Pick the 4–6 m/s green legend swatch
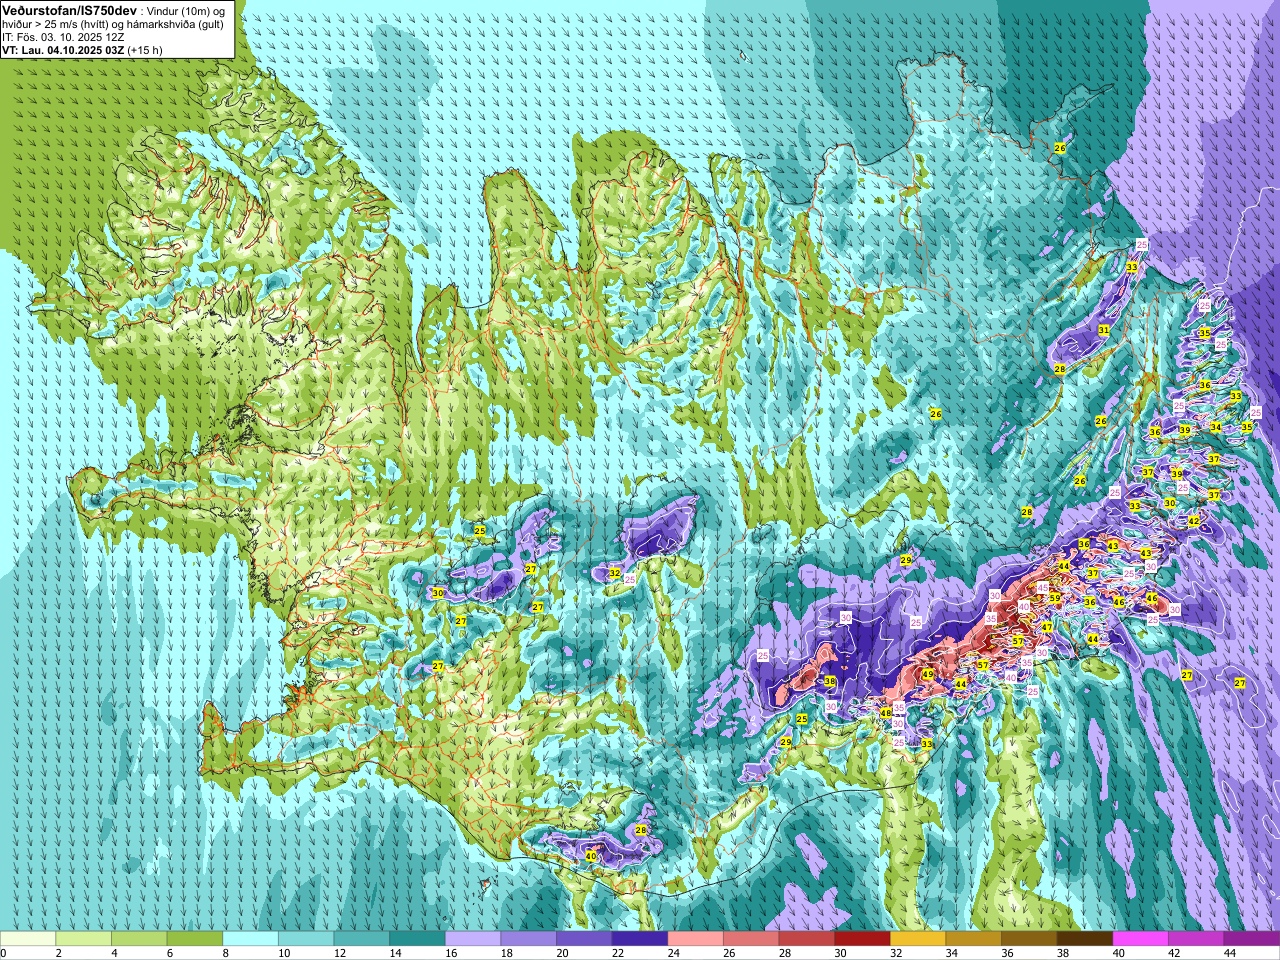The width and height of the screenshot is (1280, 960). (139, 939)
